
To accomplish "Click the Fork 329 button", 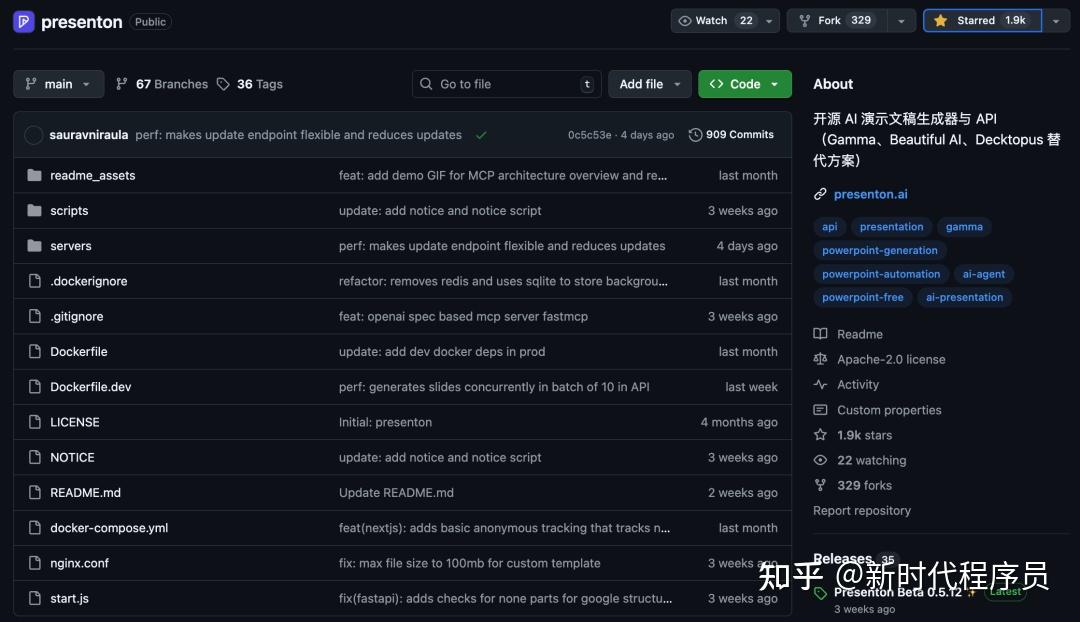I will [837, 21].
